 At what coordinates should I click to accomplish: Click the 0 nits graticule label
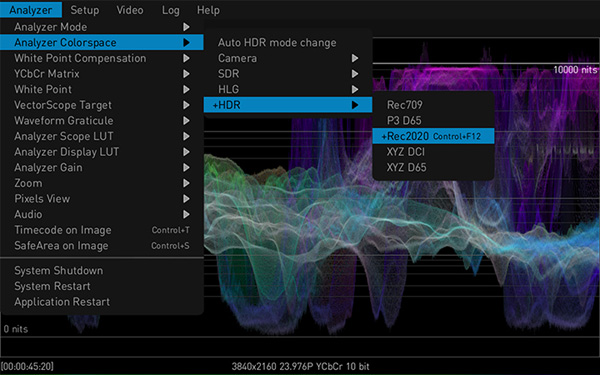pyautogui.click(x=16, y=329)
